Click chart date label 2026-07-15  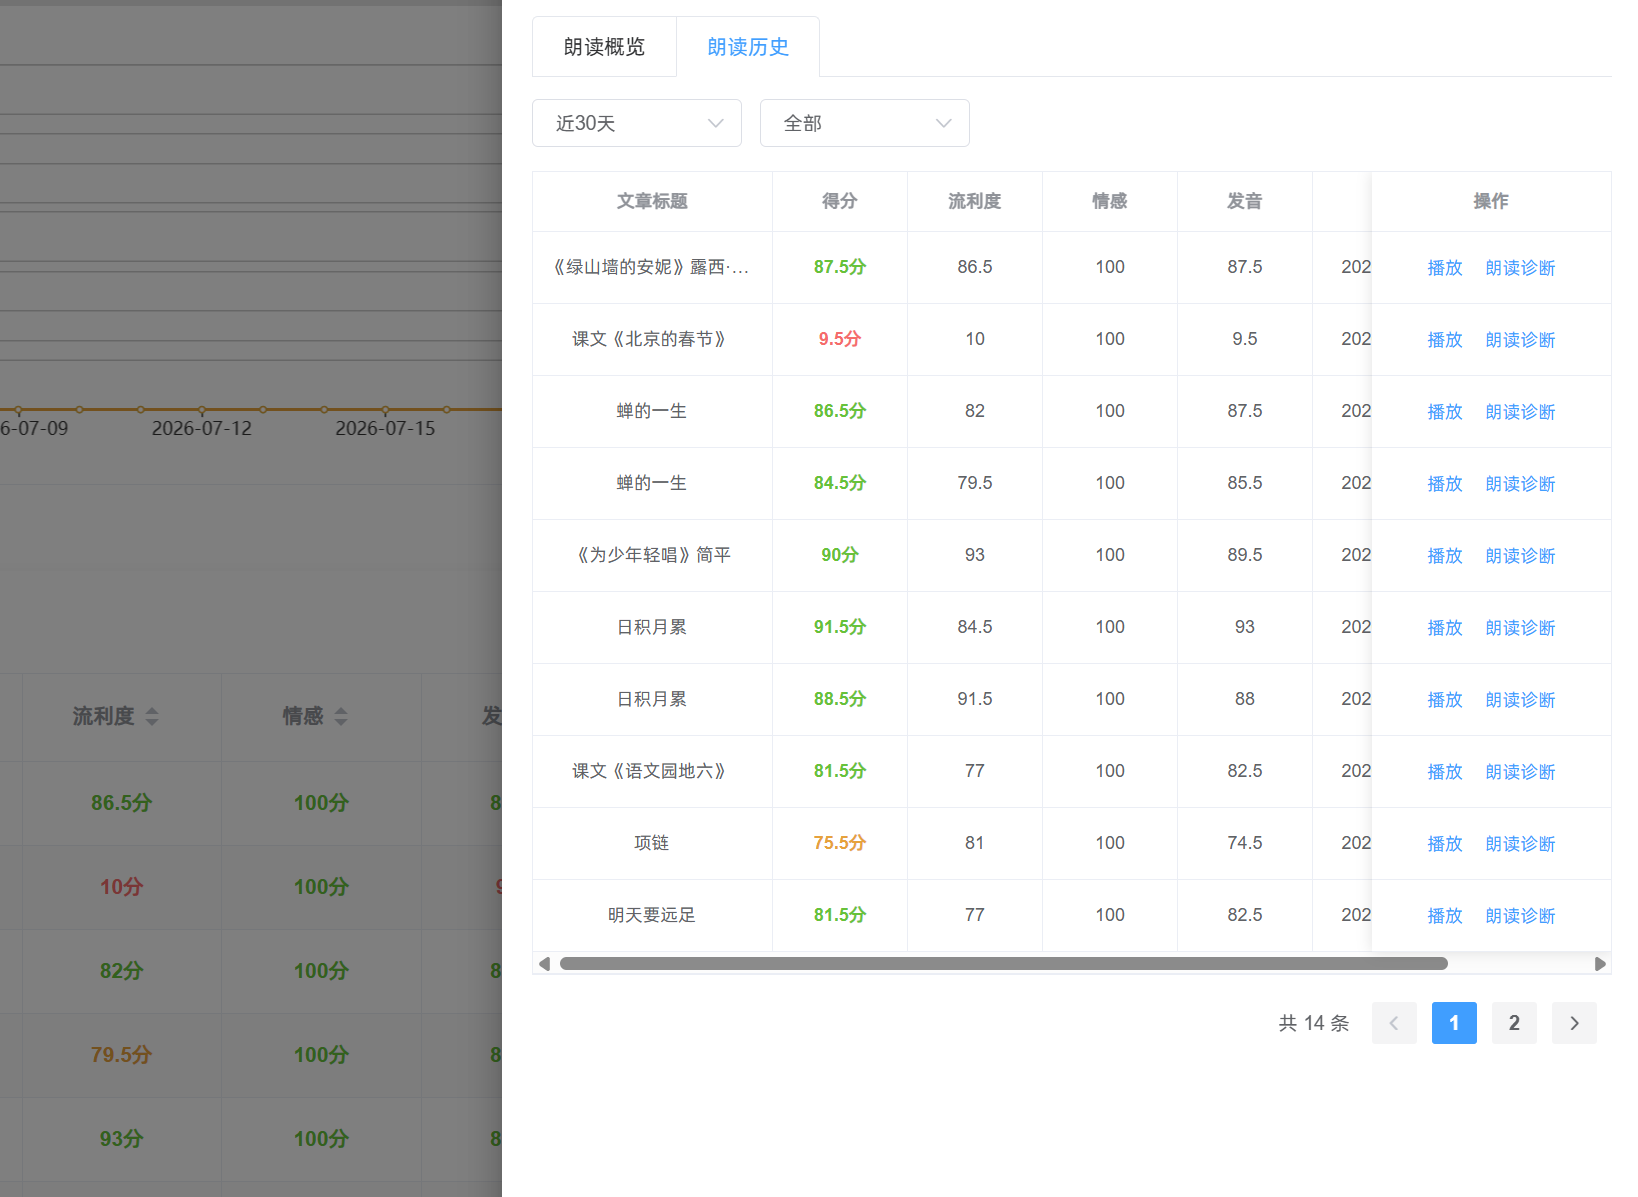point(385,428)
